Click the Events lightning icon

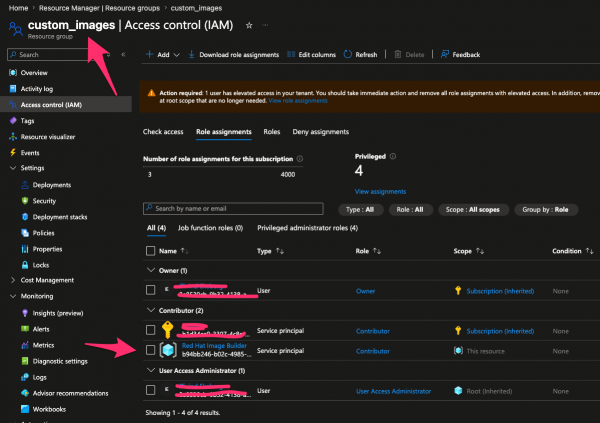pyautogui.click(x=13, y=153)
